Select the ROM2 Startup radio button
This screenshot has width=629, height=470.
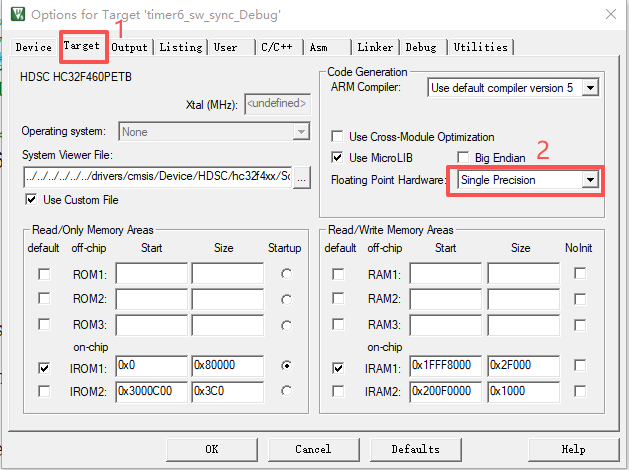pyautogui.click(x=286, y=300)
